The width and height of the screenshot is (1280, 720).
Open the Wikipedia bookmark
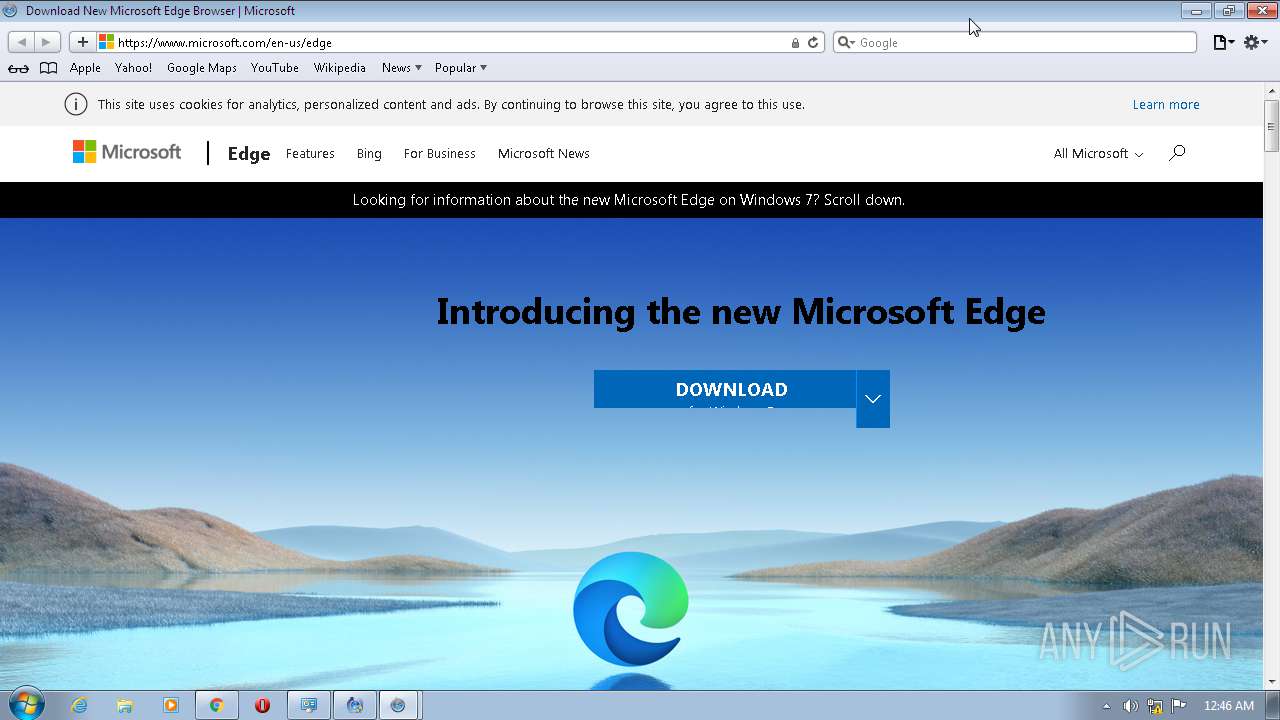[340, 68]
